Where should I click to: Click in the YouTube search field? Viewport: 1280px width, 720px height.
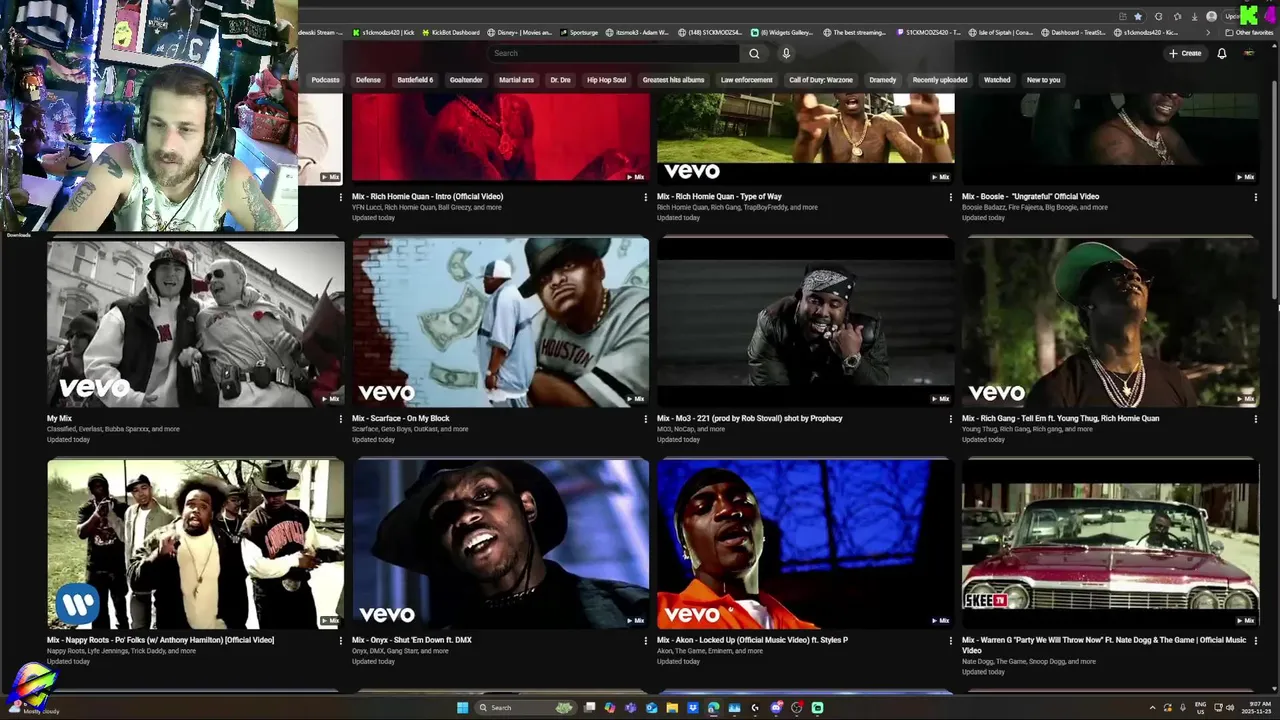(x=612, y=53)
